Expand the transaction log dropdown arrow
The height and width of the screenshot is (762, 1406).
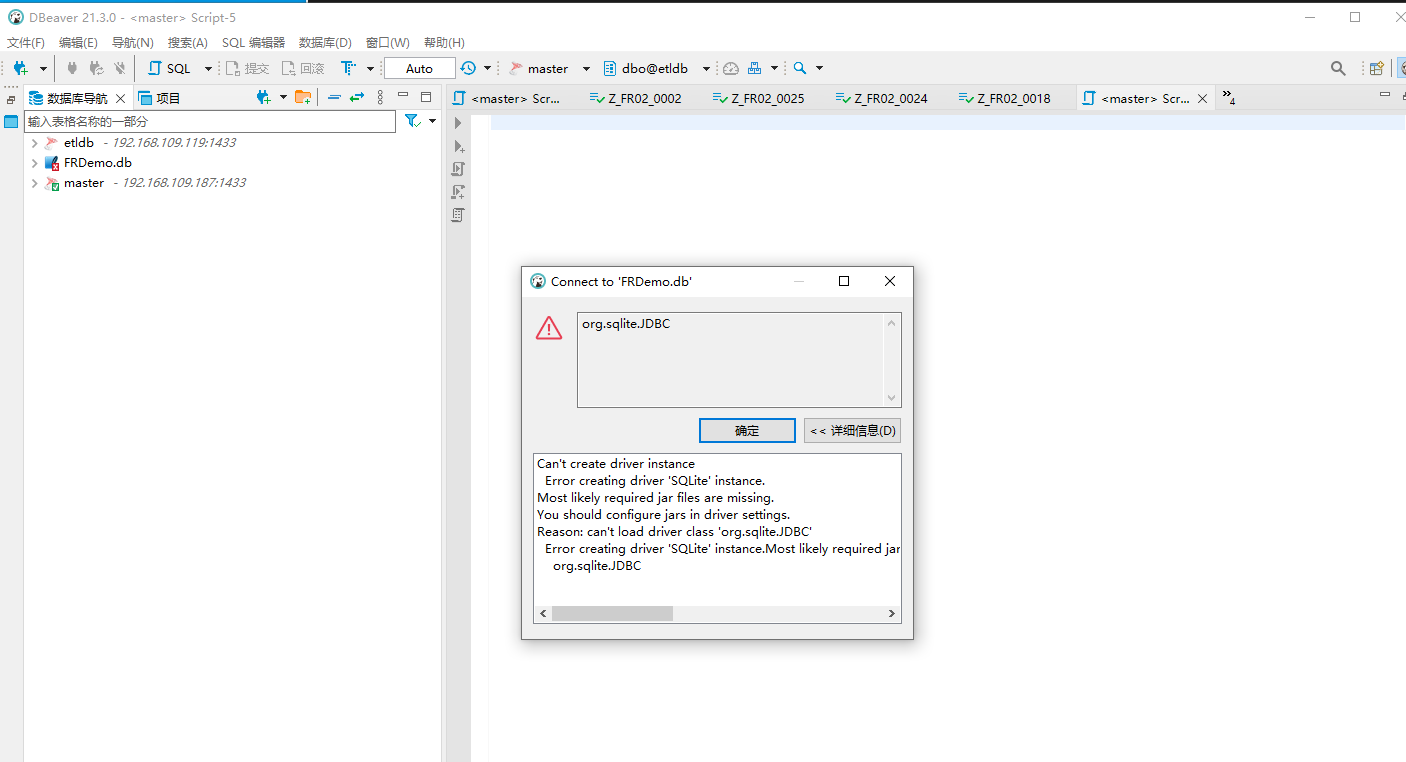[488, 69]
